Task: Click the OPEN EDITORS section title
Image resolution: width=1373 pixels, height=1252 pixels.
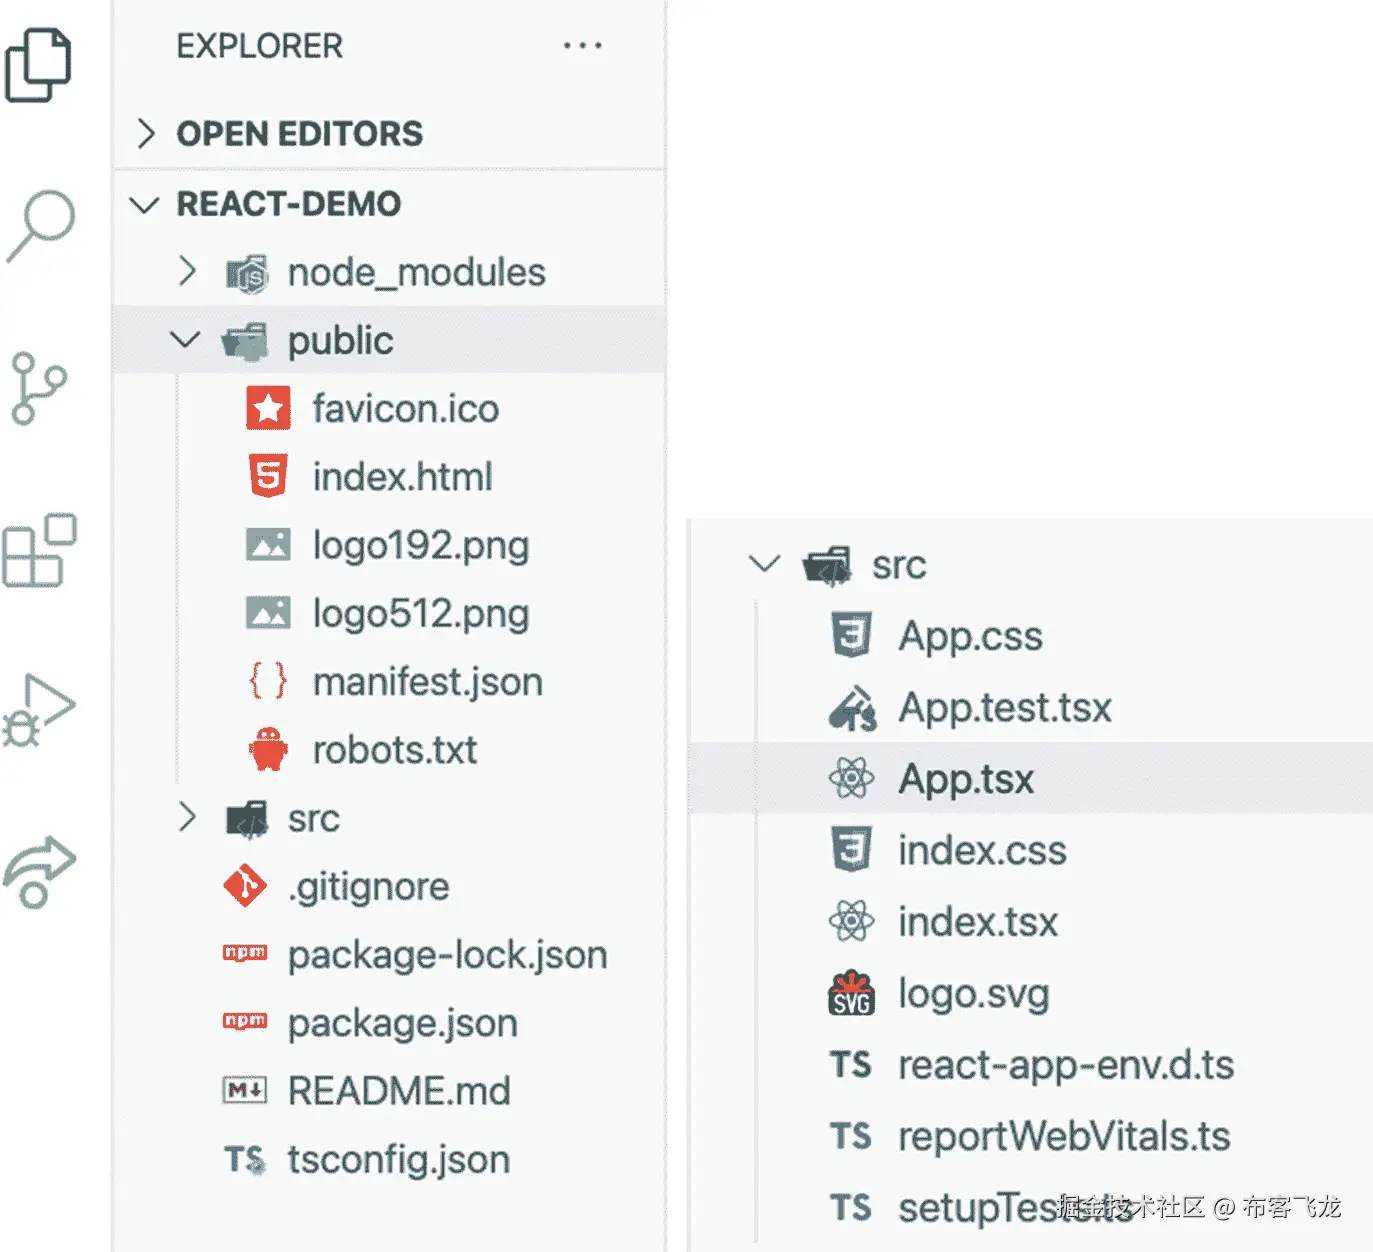Action: click(x=299, y=133)
